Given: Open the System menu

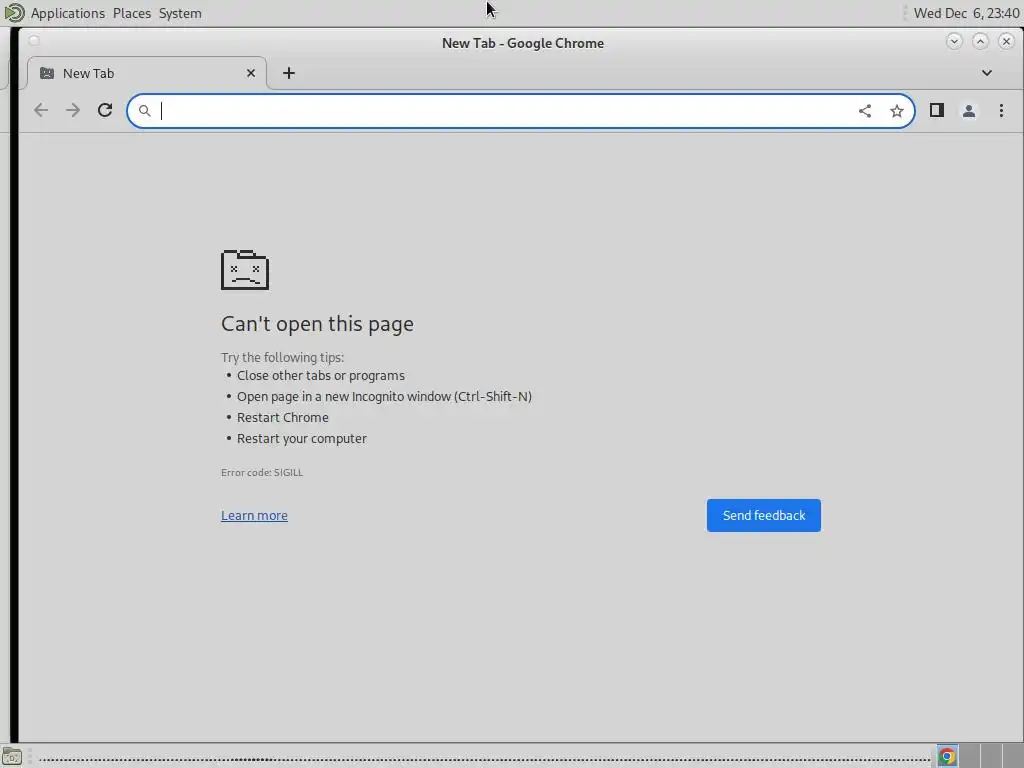Looking at the screenshot, I should 180,13.
